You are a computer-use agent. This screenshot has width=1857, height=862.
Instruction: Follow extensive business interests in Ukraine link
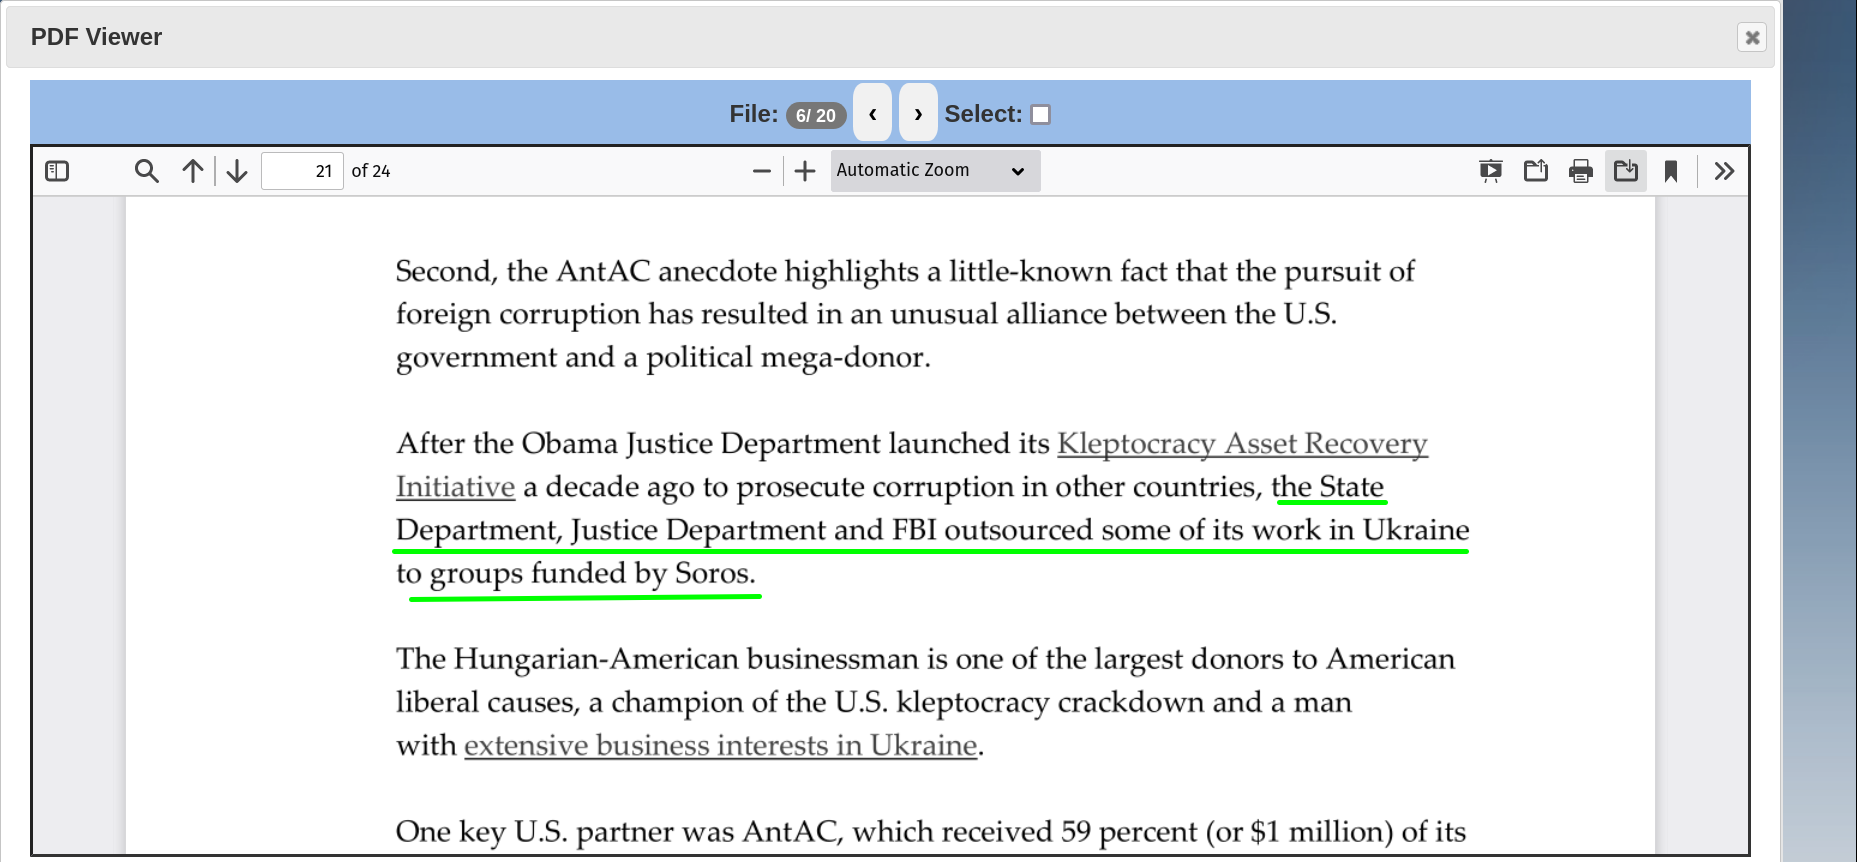click(721, 745)
